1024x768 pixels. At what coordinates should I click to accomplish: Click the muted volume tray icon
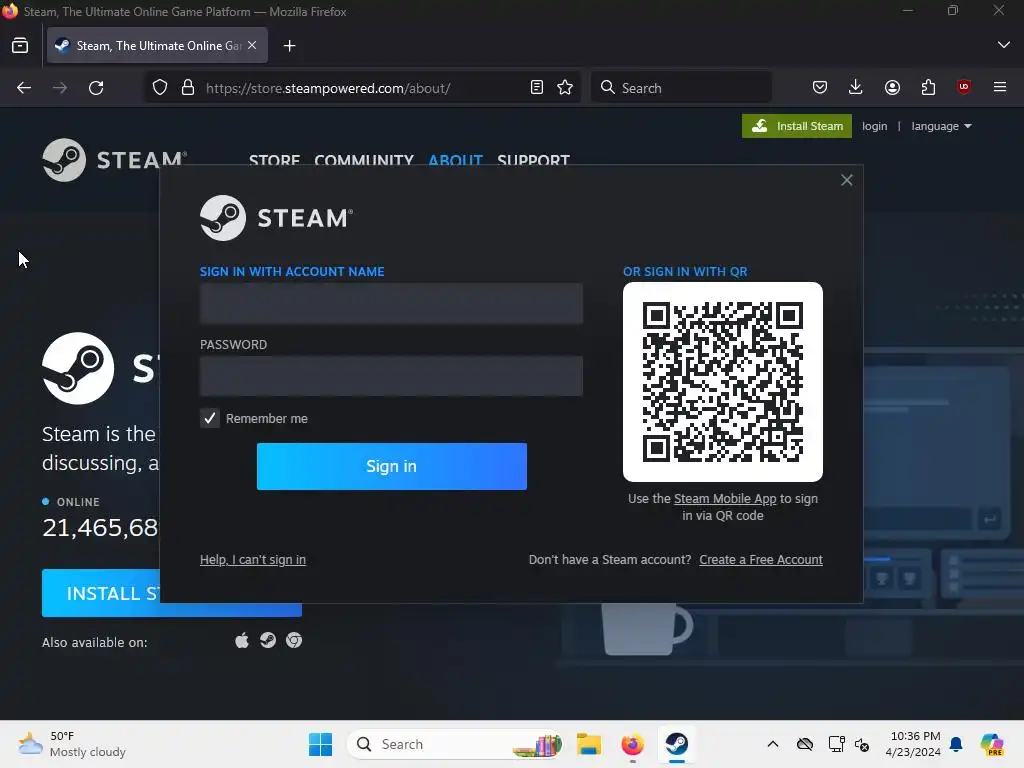(x=862, y=744)
